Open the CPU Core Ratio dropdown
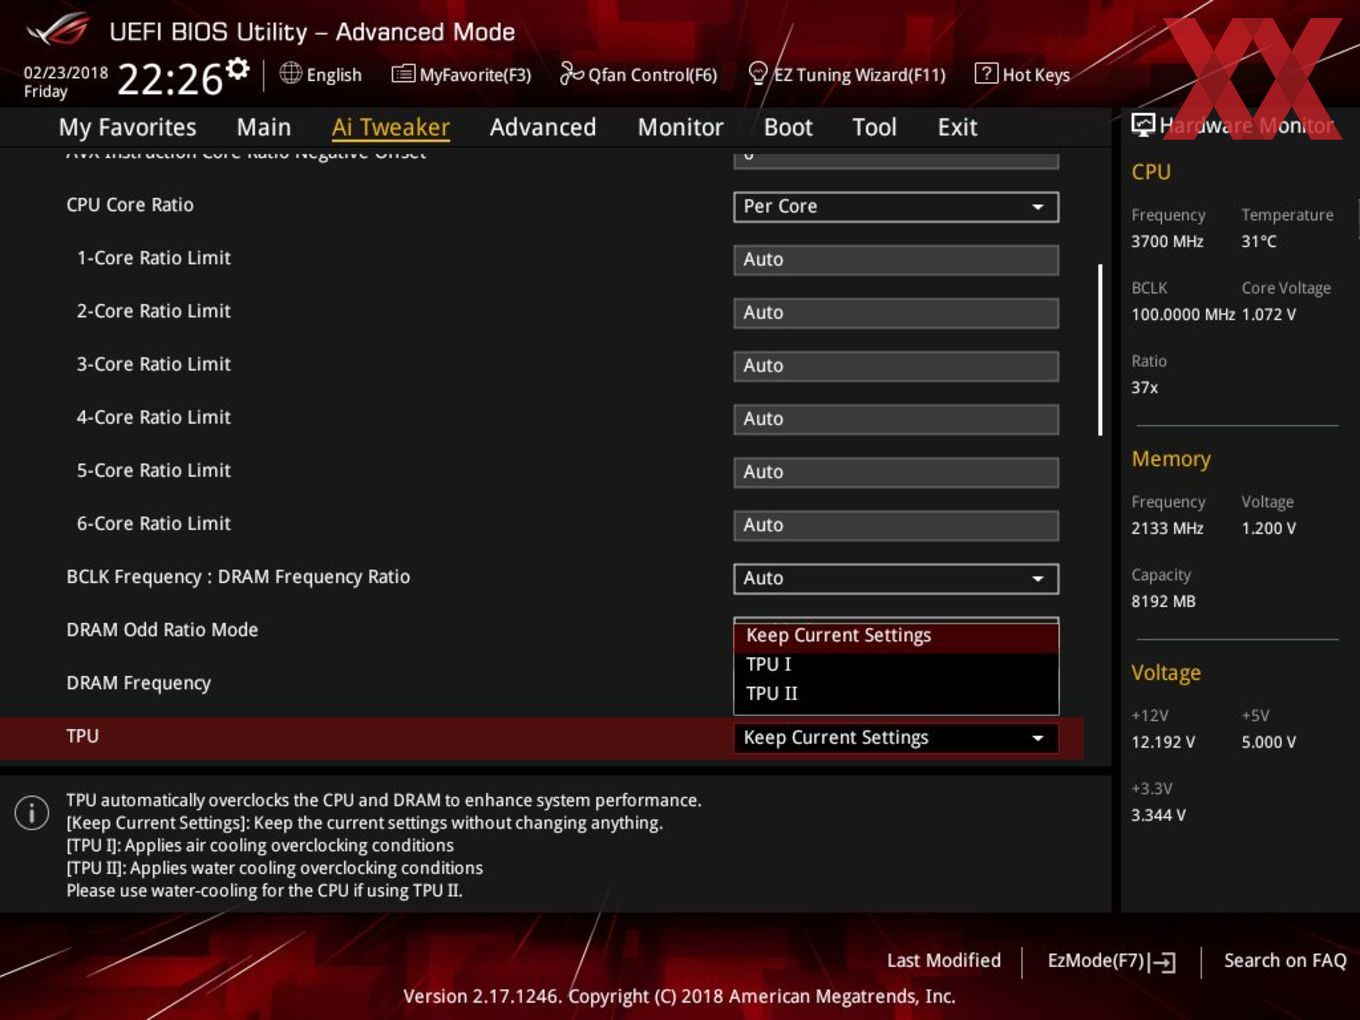 [x=896, y=207]
